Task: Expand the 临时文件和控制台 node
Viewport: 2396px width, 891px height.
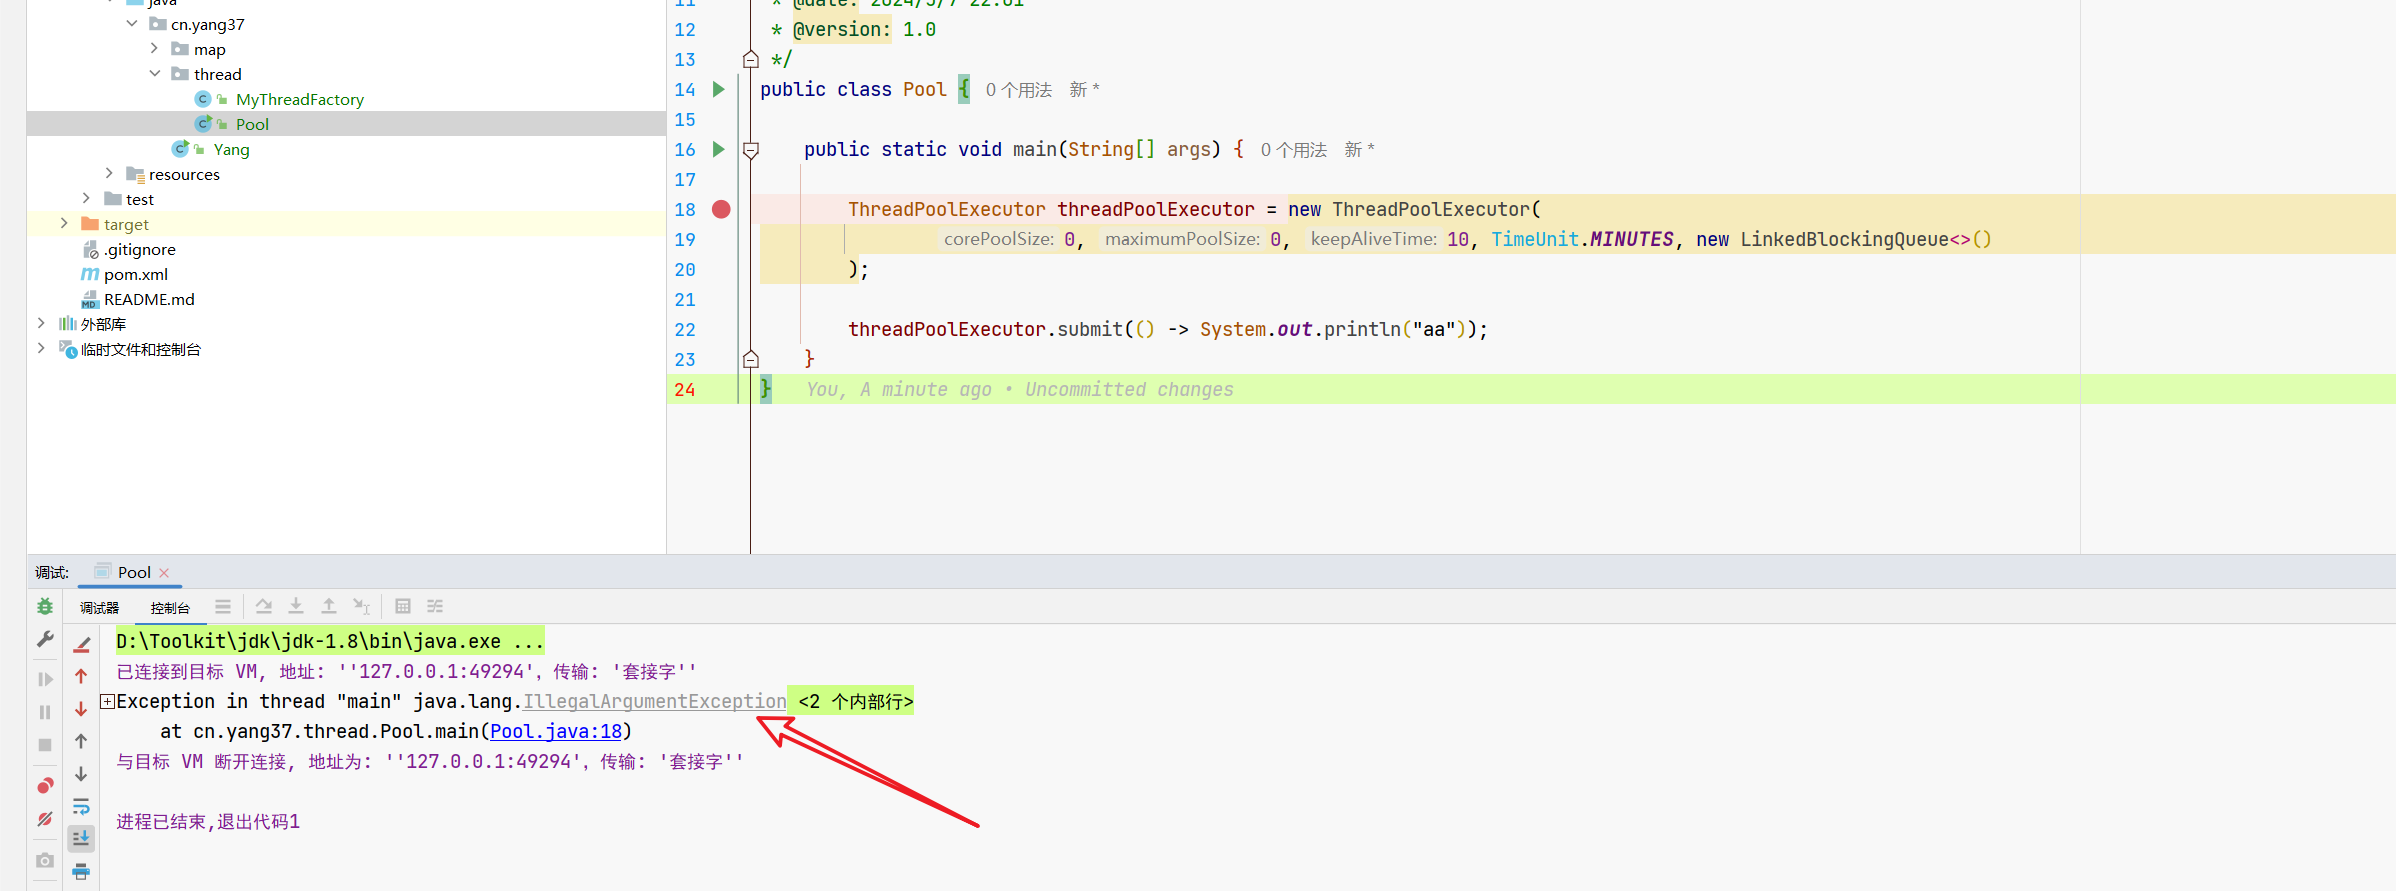Action: [x=41, y=348]
